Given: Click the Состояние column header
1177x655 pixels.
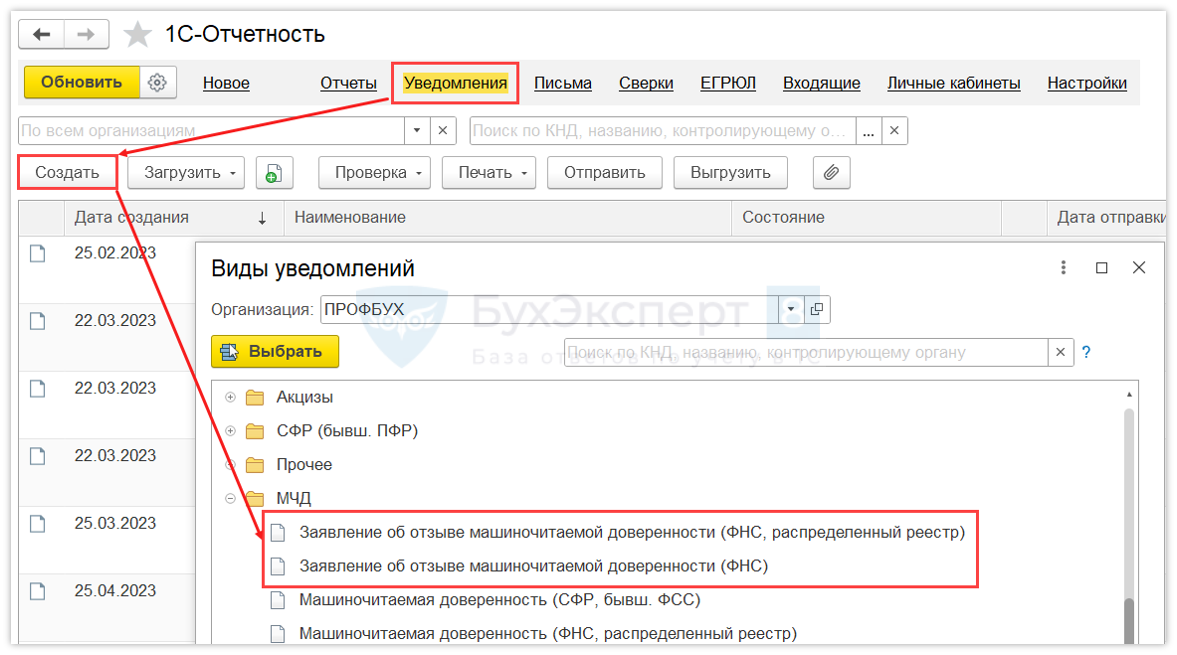Looking at the screenshot, I should coord(866,218).
